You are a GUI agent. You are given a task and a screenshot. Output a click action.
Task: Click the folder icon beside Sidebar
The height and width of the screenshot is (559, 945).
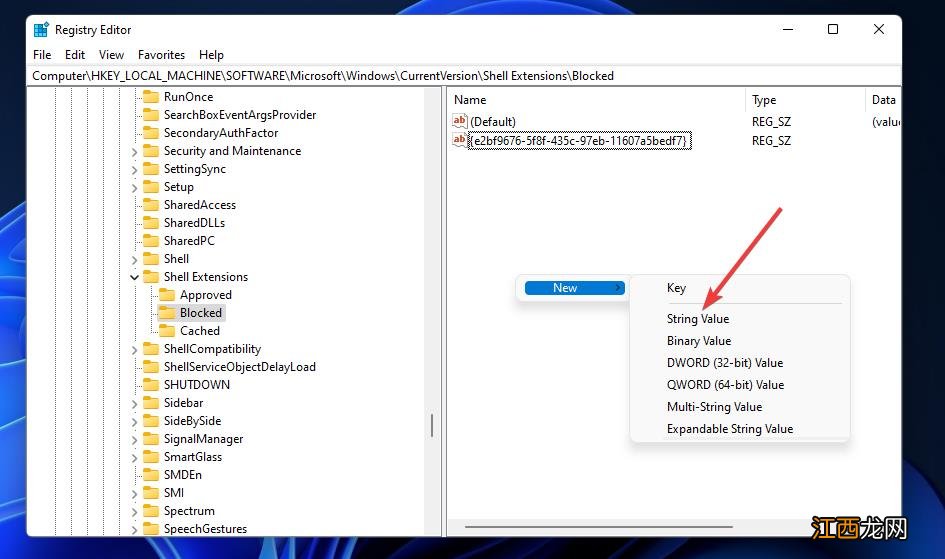pyautogui.click(x=151, y=403)
